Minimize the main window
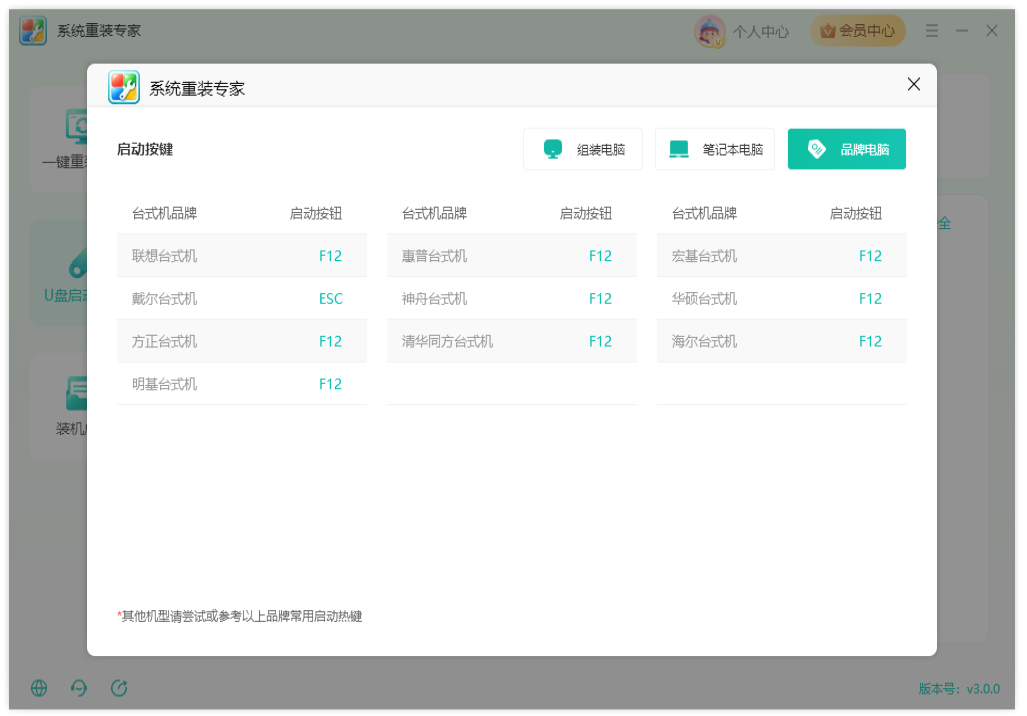This screenshot has height=716, width=1027. coord(962,31)
